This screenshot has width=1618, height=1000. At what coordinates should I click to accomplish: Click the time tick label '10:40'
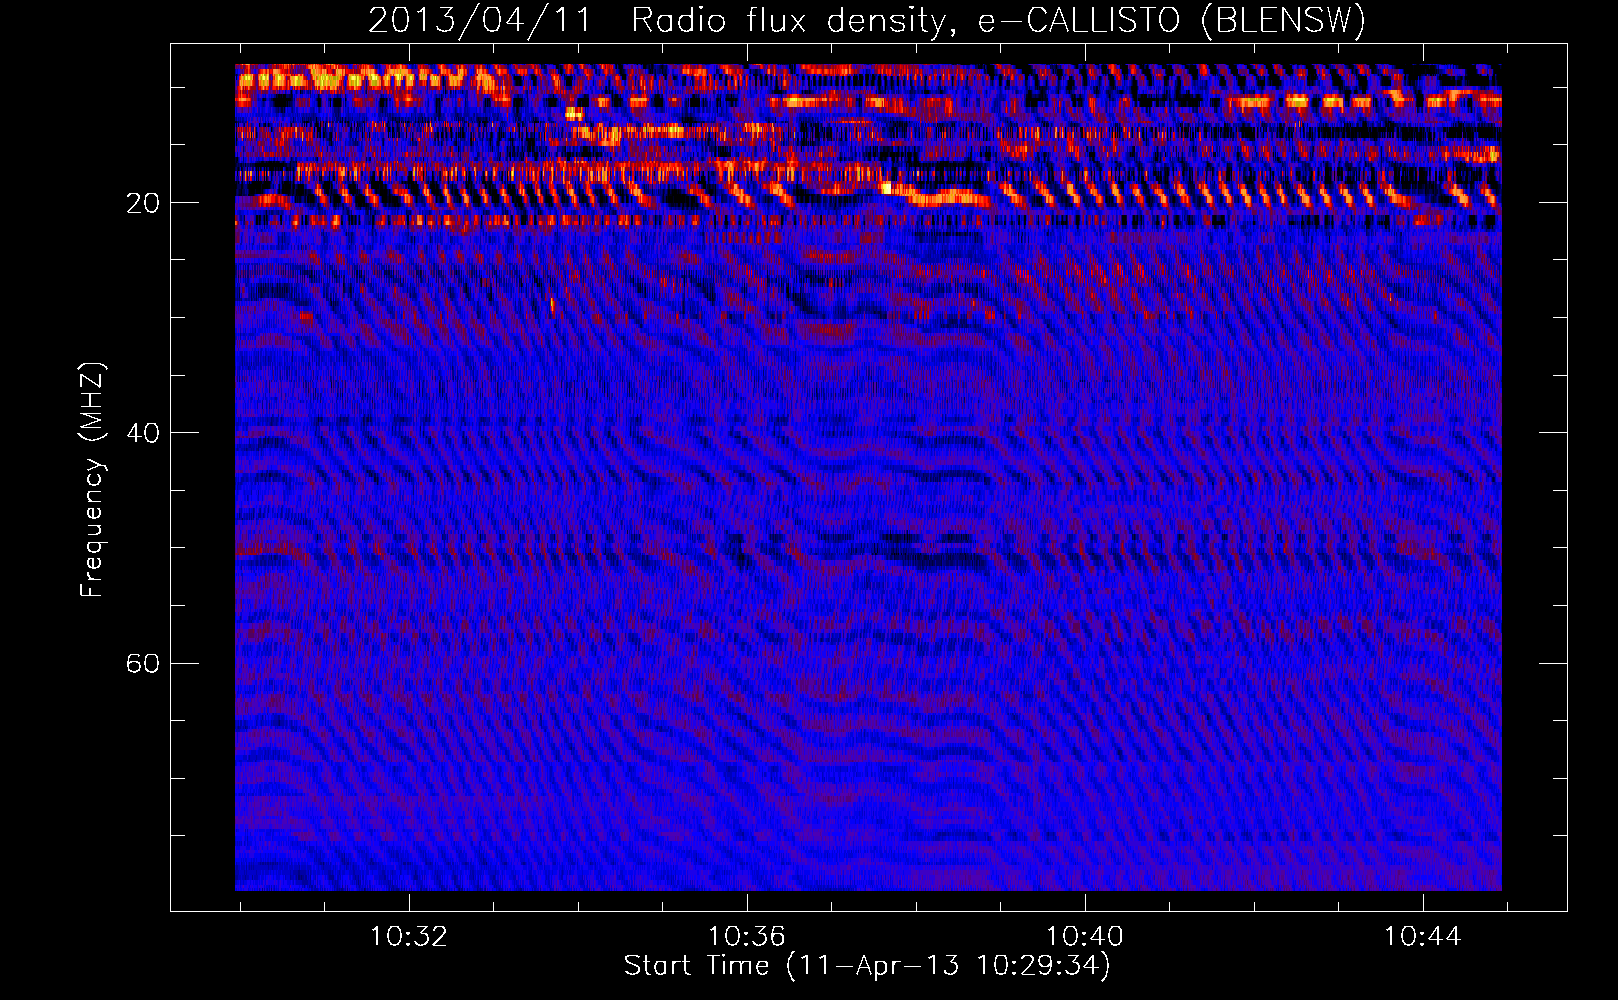click(x=1084, y=937)
